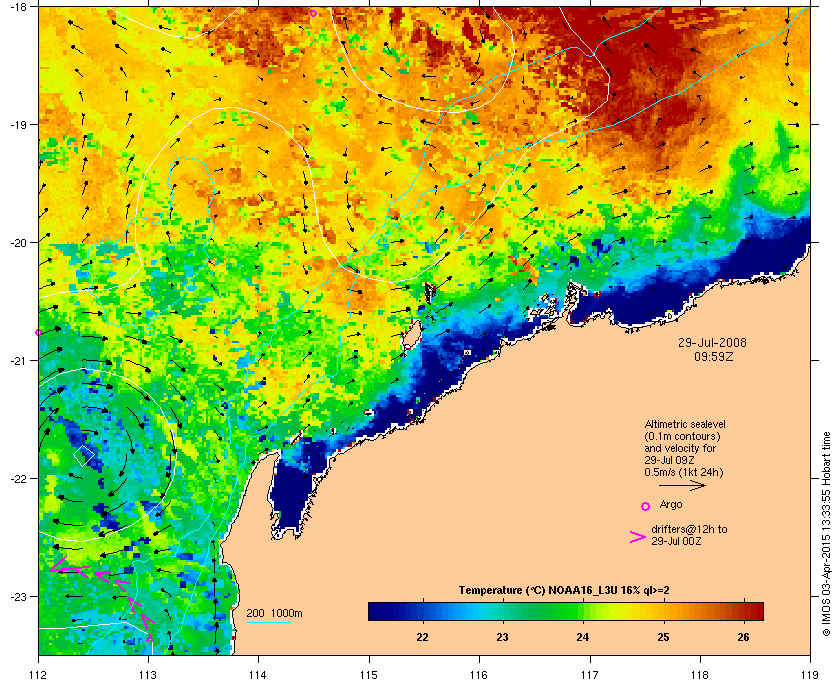Click the 'Argo' legend label
The image size is (840, 680).
pos(671,505)
